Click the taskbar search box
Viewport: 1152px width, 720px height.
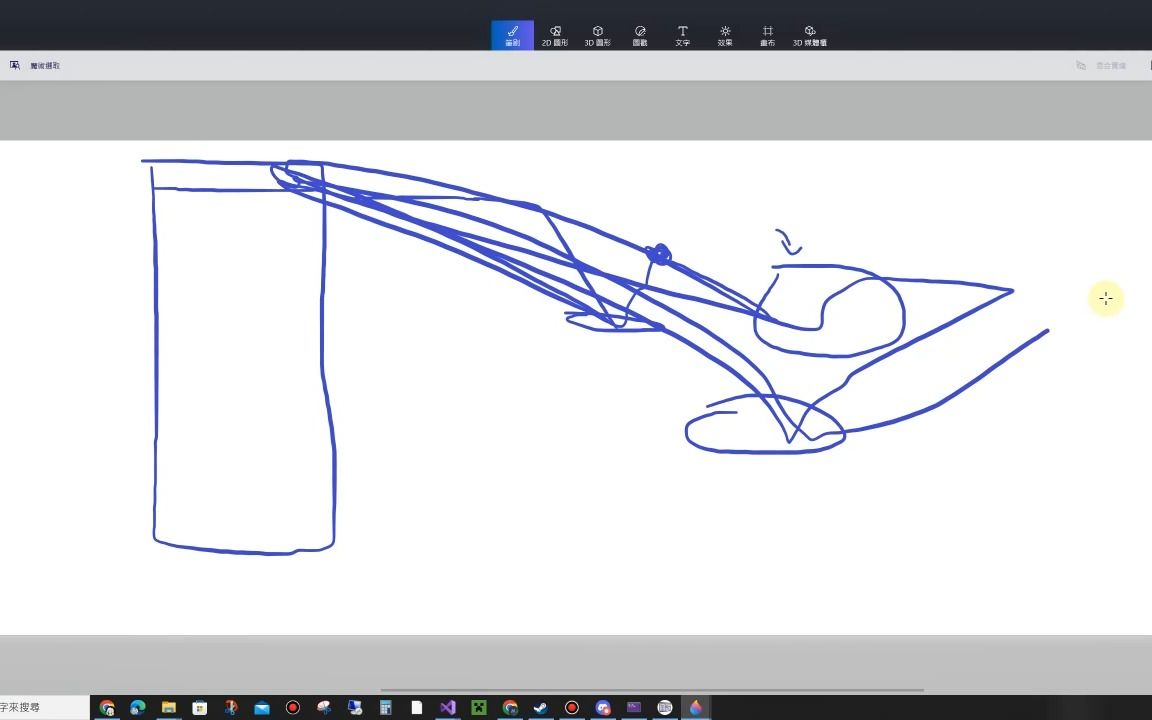click(x=45, y=708)
